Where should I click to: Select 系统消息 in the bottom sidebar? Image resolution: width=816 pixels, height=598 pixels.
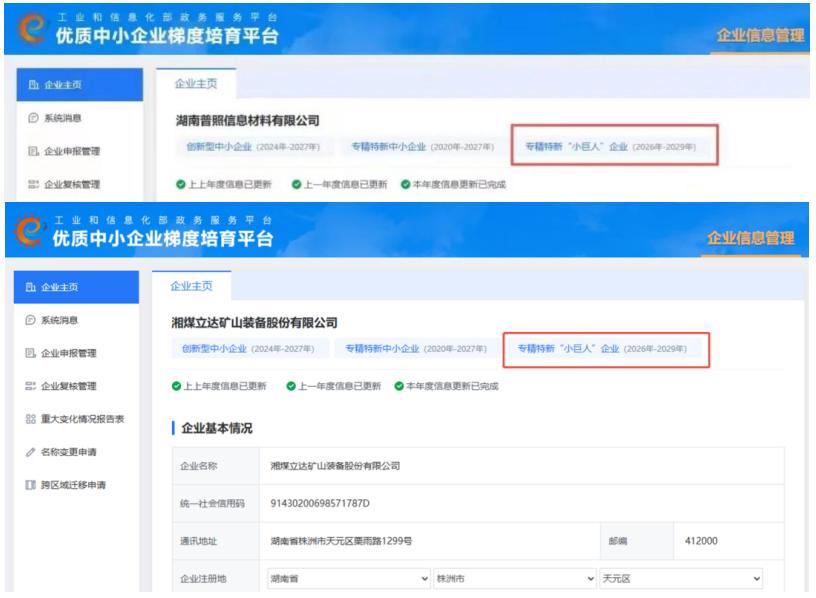[x=76, y=320]
